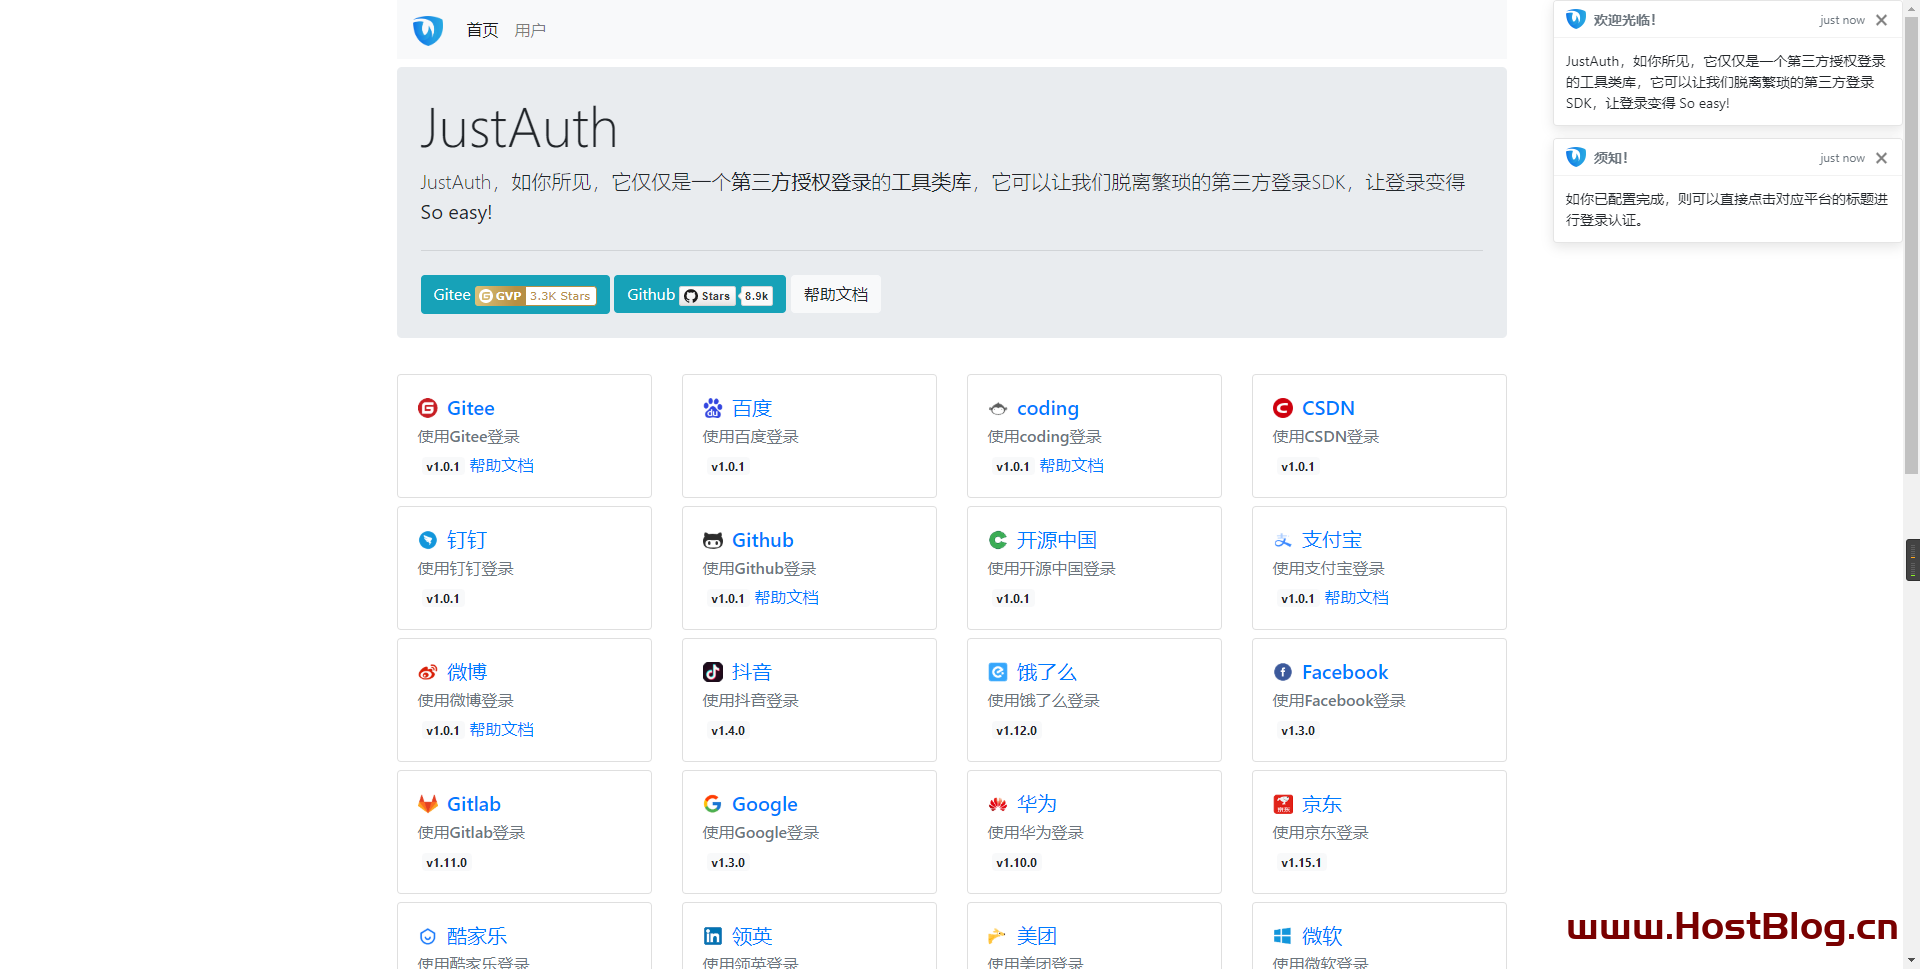The image size is (1920, 969).
Task: Click the 支付宝 Alipay icon
Action: pos(1283,540)
